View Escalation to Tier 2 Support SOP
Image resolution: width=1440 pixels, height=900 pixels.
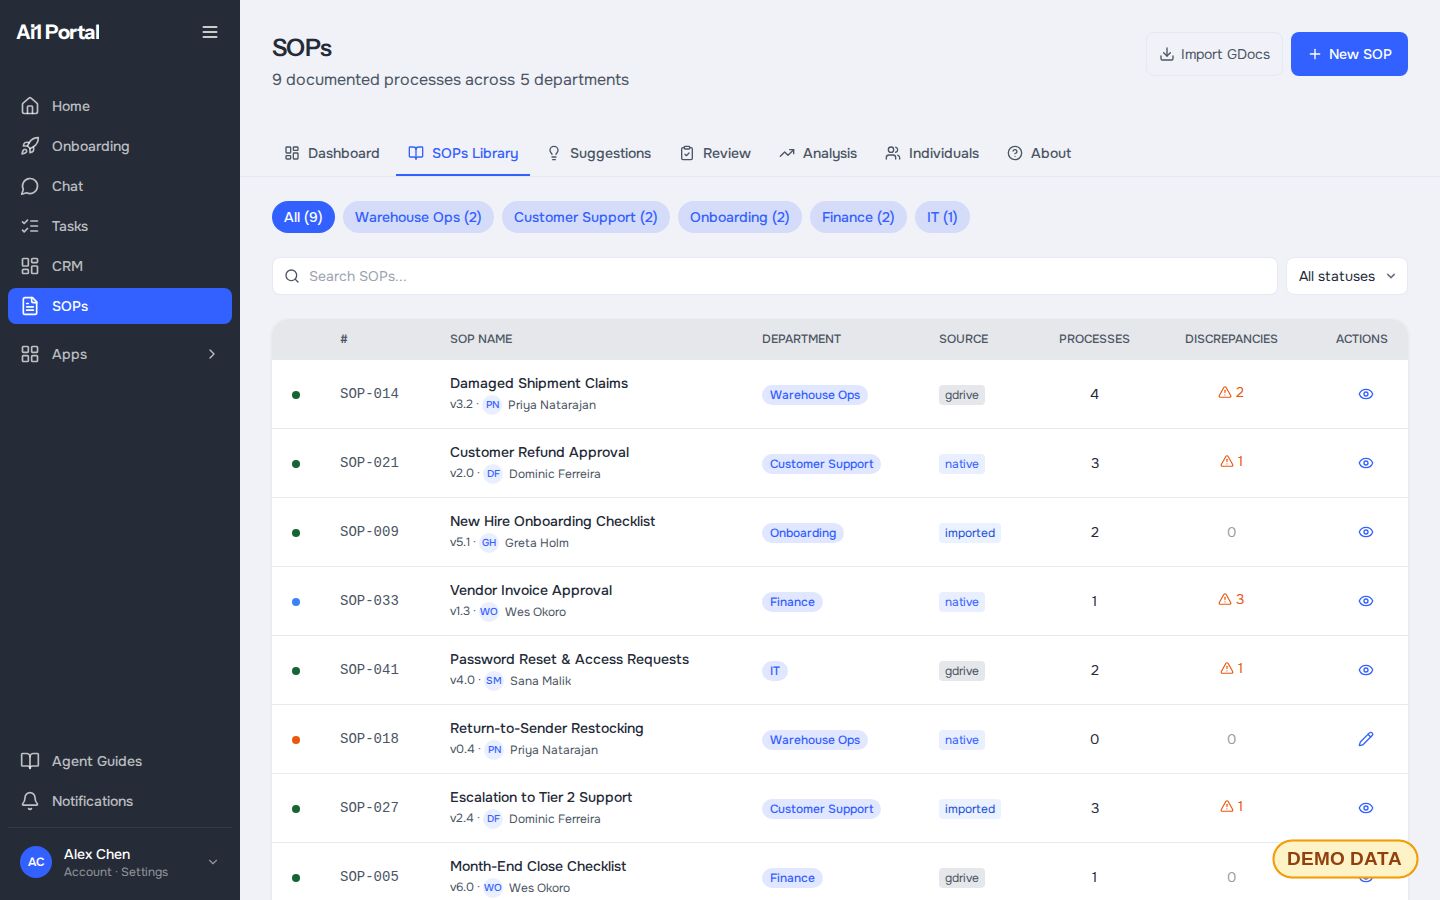(1366, 808)
